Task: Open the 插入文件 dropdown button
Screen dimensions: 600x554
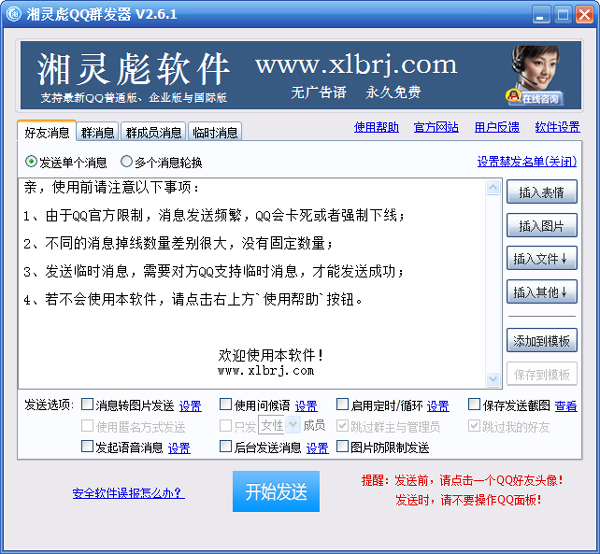Action: coord(541,259)
